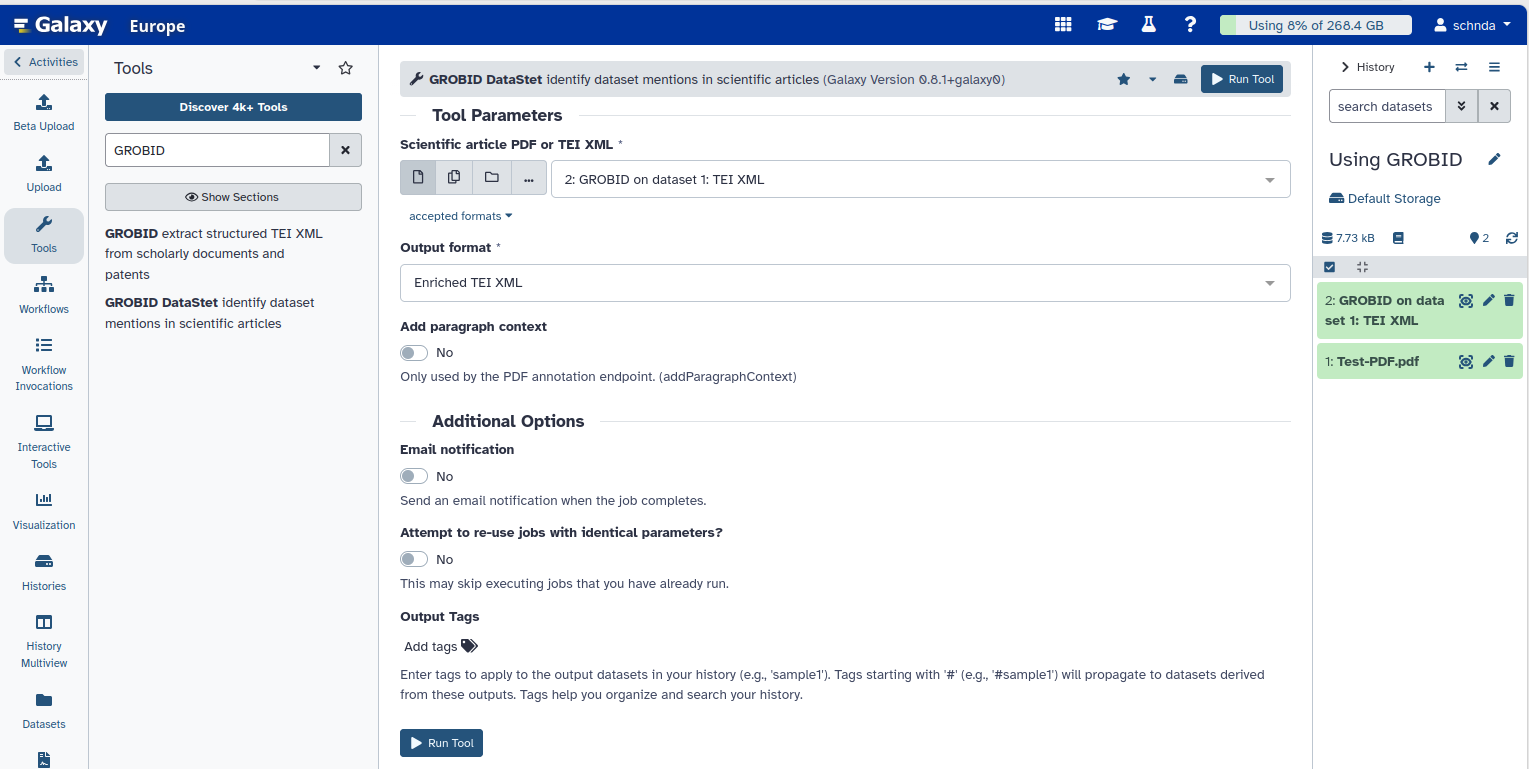Select dataset collection input mode
The width and height of the screenshot is (1529, 769).
[x=491, y=177]
